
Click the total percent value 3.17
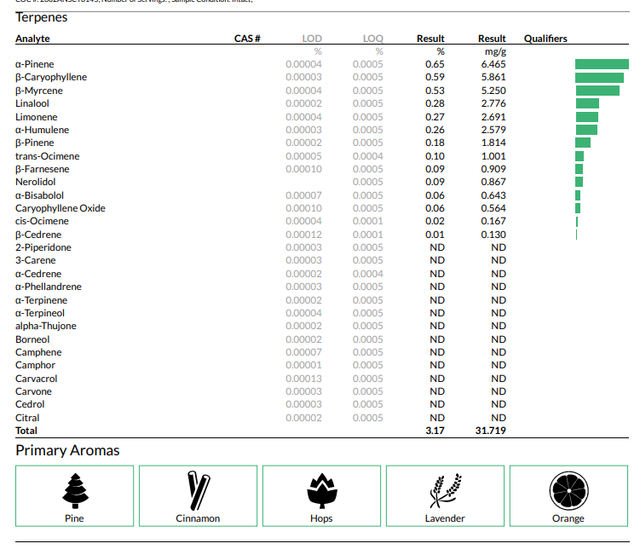[435, 431]
